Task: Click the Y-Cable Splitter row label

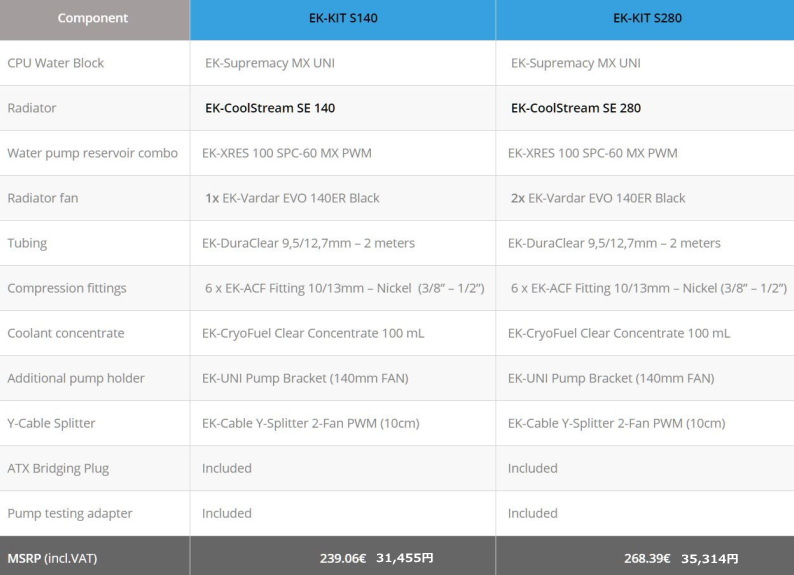Action: (51, 424)
